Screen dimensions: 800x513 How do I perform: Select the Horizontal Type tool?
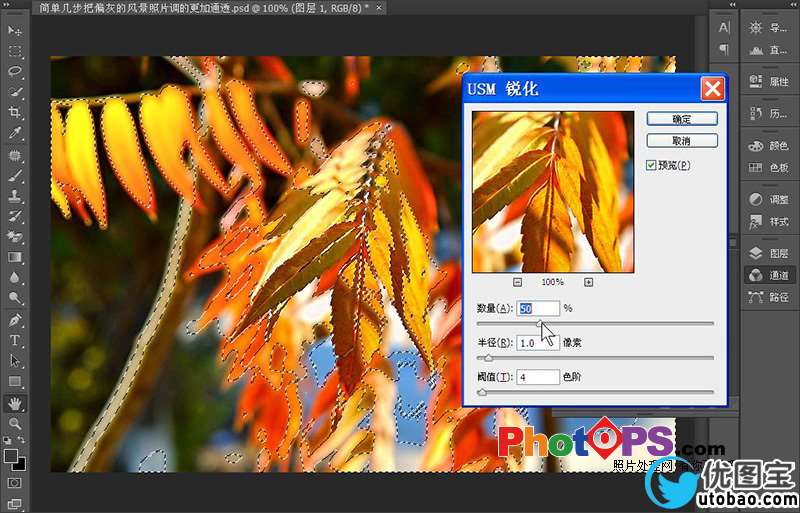pyautogui.click(x=15, y=341)
